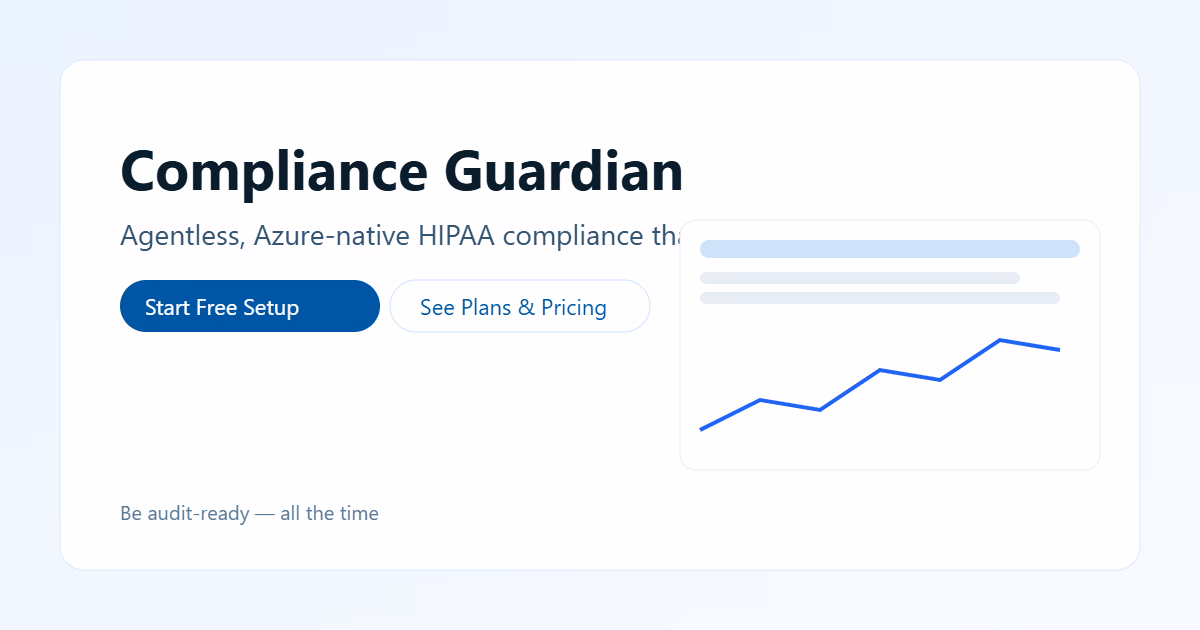Screen dimensions: 1200x630
Task: Click the dip just before the chart's highest peak
Action: coord(940,380)
